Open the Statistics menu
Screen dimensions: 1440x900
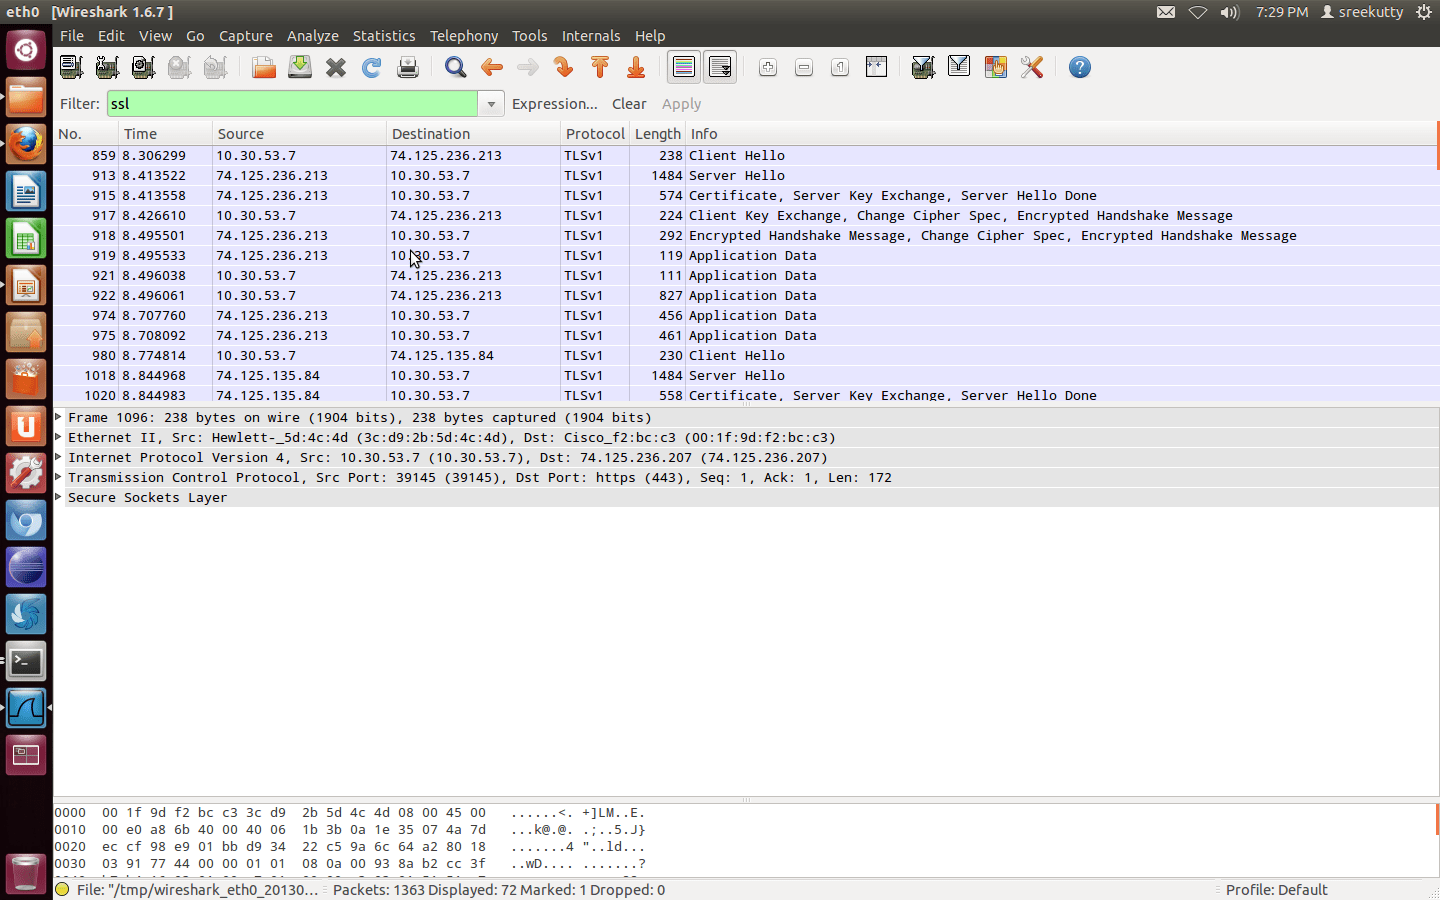[384, 36]
